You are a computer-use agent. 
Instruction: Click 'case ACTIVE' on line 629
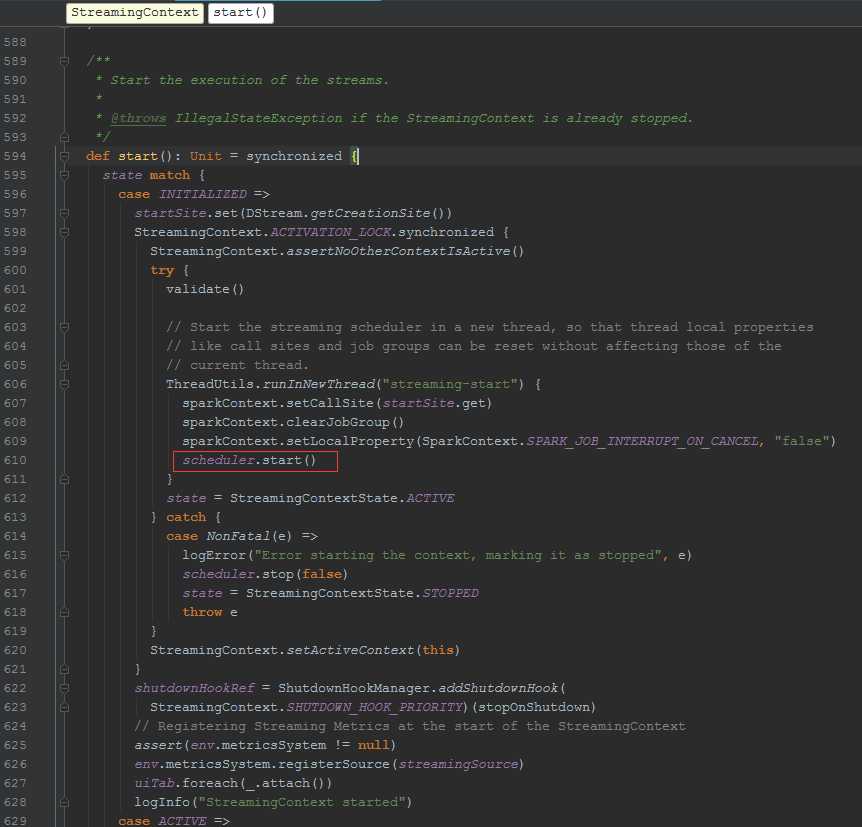[162, 821]
